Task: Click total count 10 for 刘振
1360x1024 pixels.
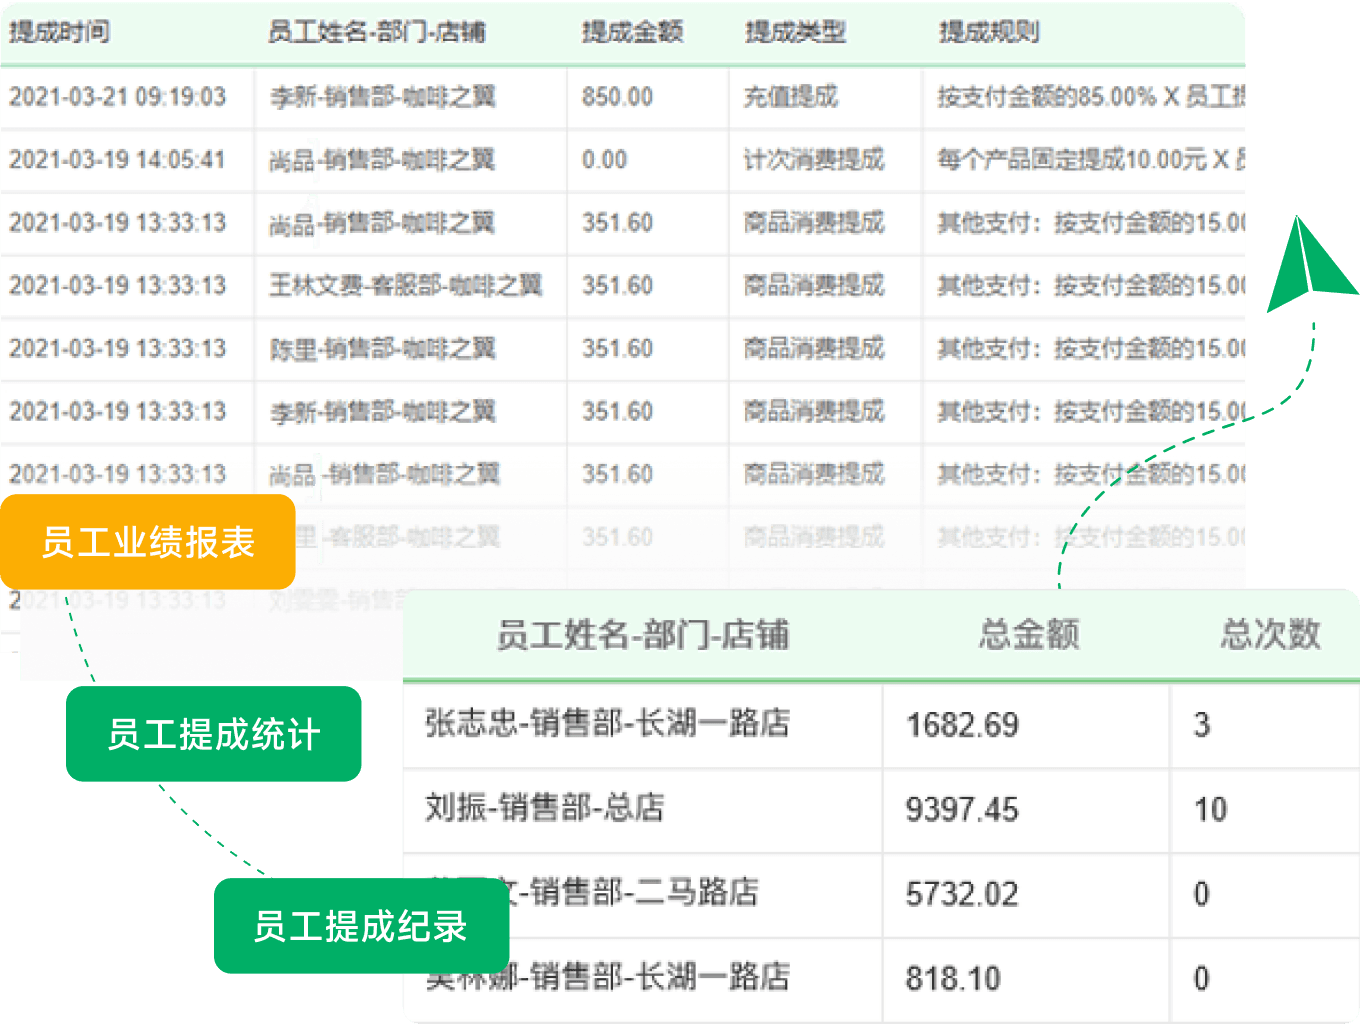Action: point(1210,810)
